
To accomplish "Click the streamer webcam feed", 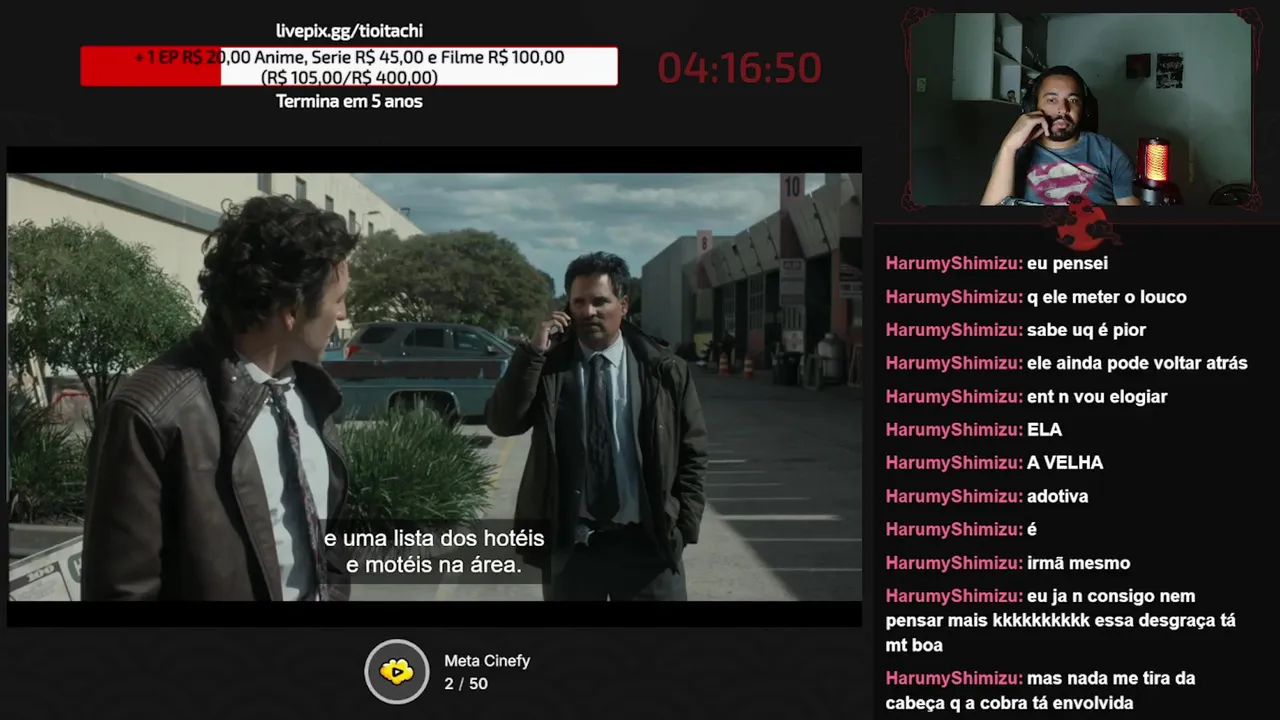I will 1081,109.
